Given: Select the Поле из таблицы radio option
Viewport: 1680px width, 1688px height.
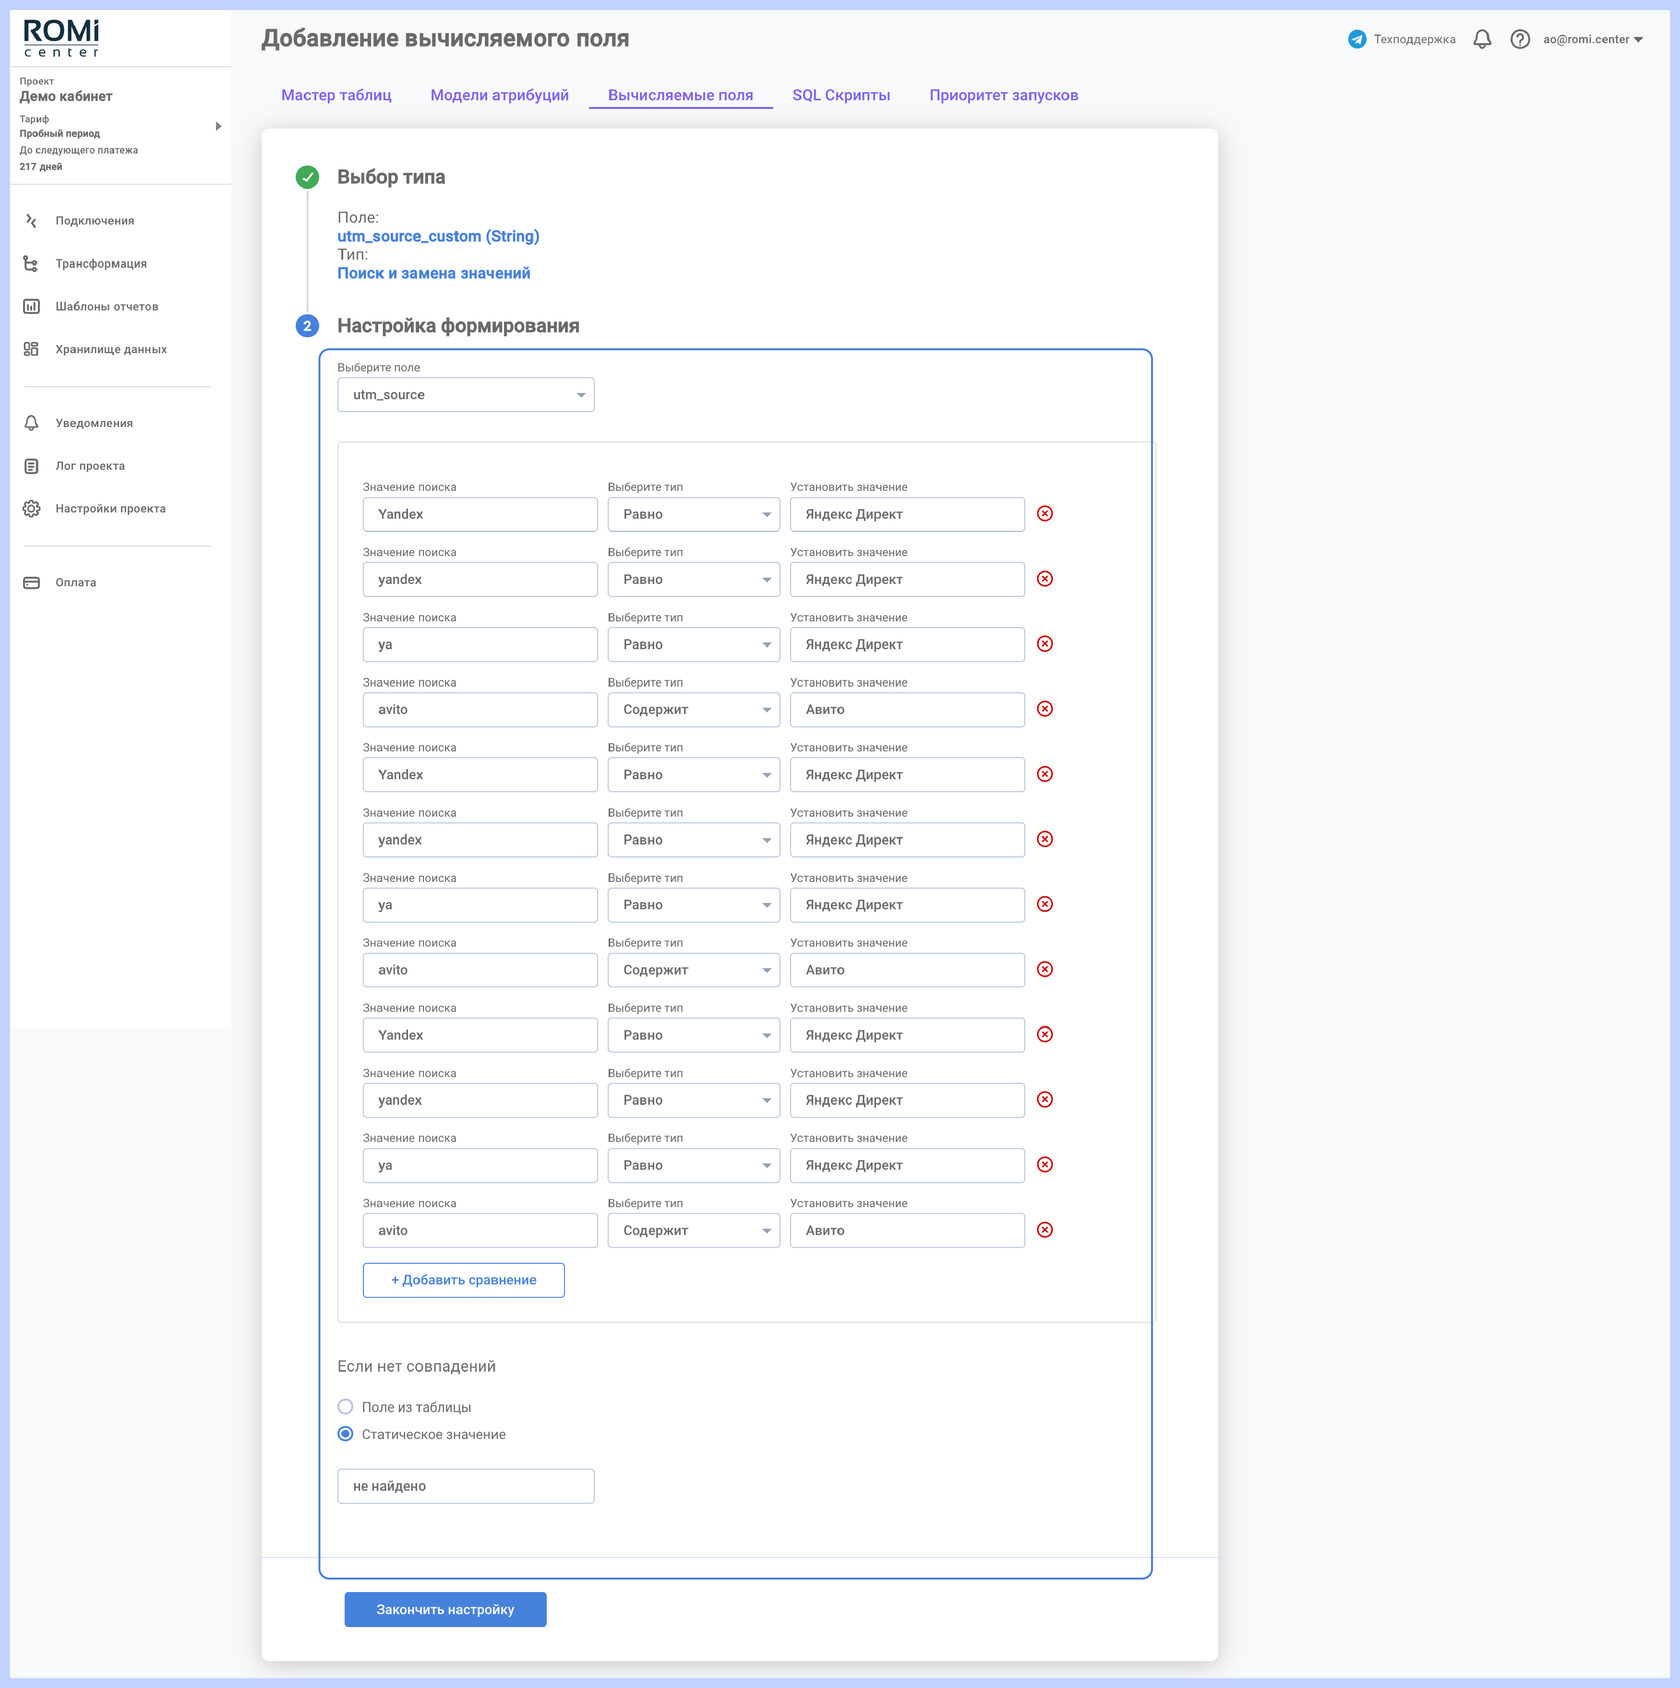Looking at the screenshot, I should tap(345, 1407).
